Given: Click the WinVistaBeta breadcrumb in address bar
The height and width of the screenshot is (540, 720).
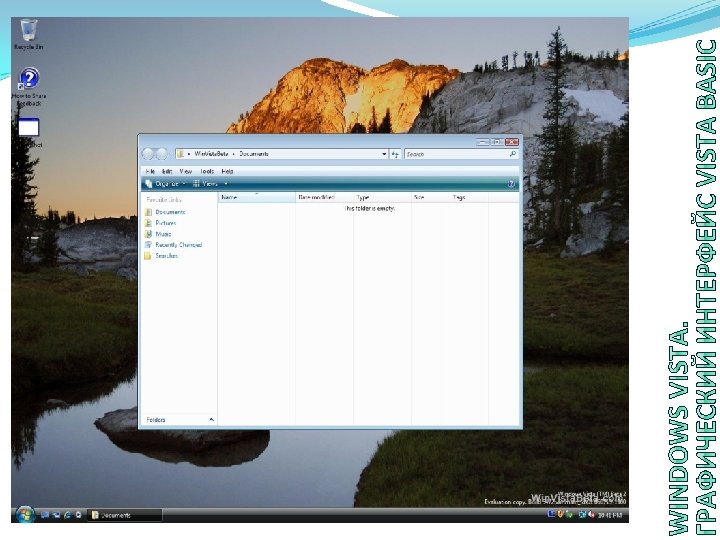Looking at the screenshot, I should (x=211, y=154).
